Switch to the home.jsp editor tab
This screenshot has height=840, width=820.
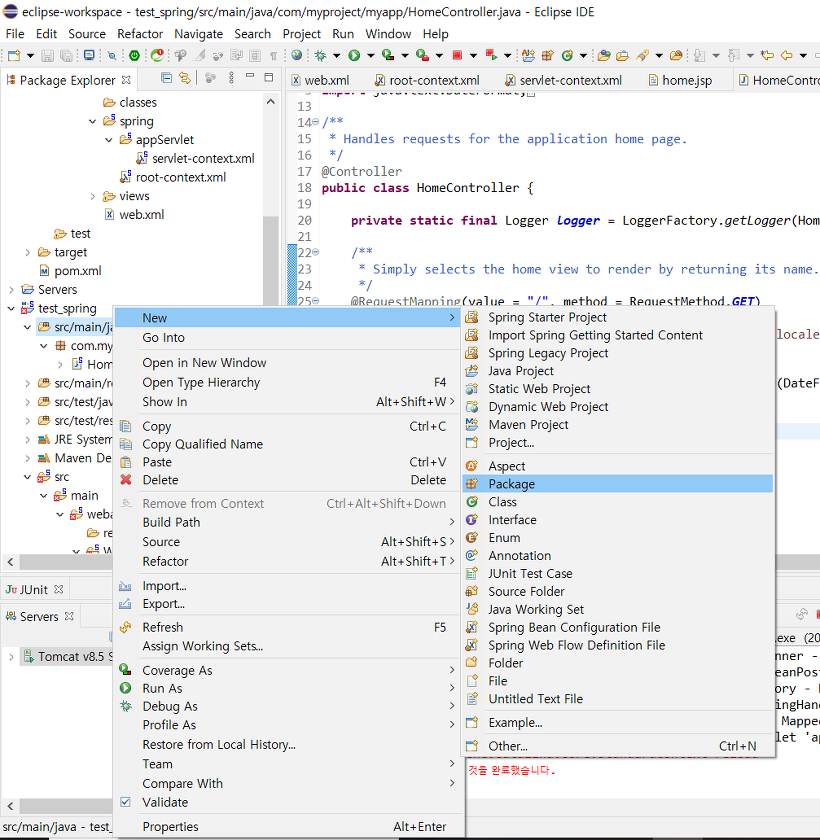pyautogui.click(x=680, y=80)
